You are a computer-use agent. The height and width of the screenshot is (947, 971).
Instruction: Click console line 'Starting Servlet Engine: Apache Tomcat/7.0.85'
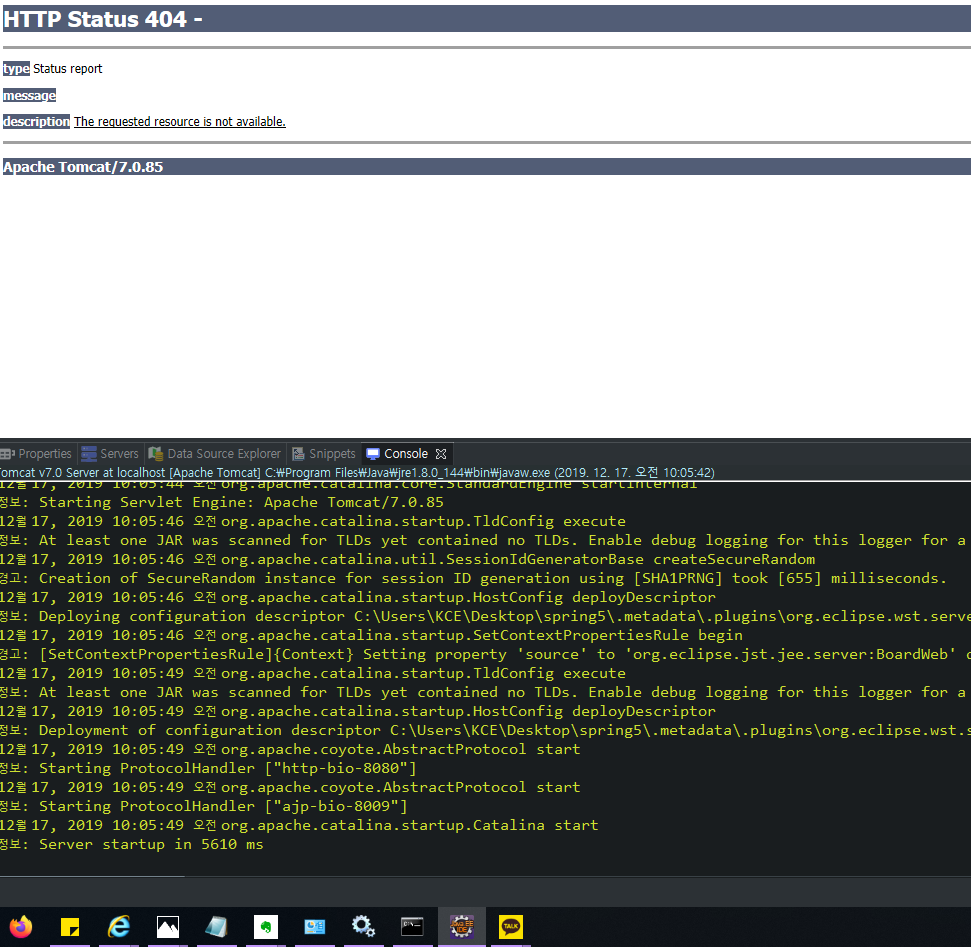click(222, 502)
